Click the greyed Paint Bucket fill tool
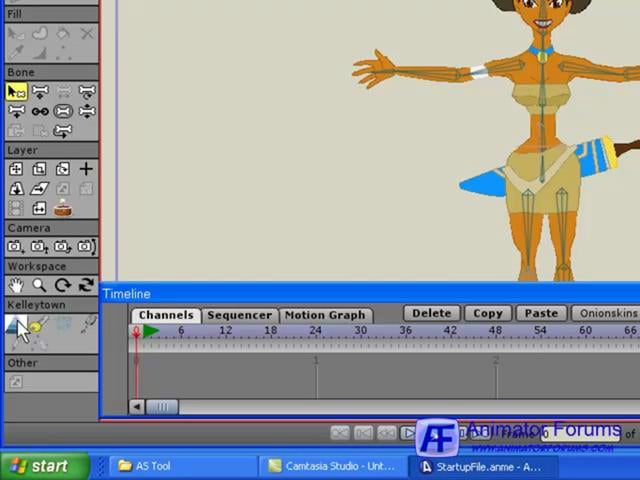Image resolution: width=640 pixels, height=480 pixels. [x=63, y=33]
